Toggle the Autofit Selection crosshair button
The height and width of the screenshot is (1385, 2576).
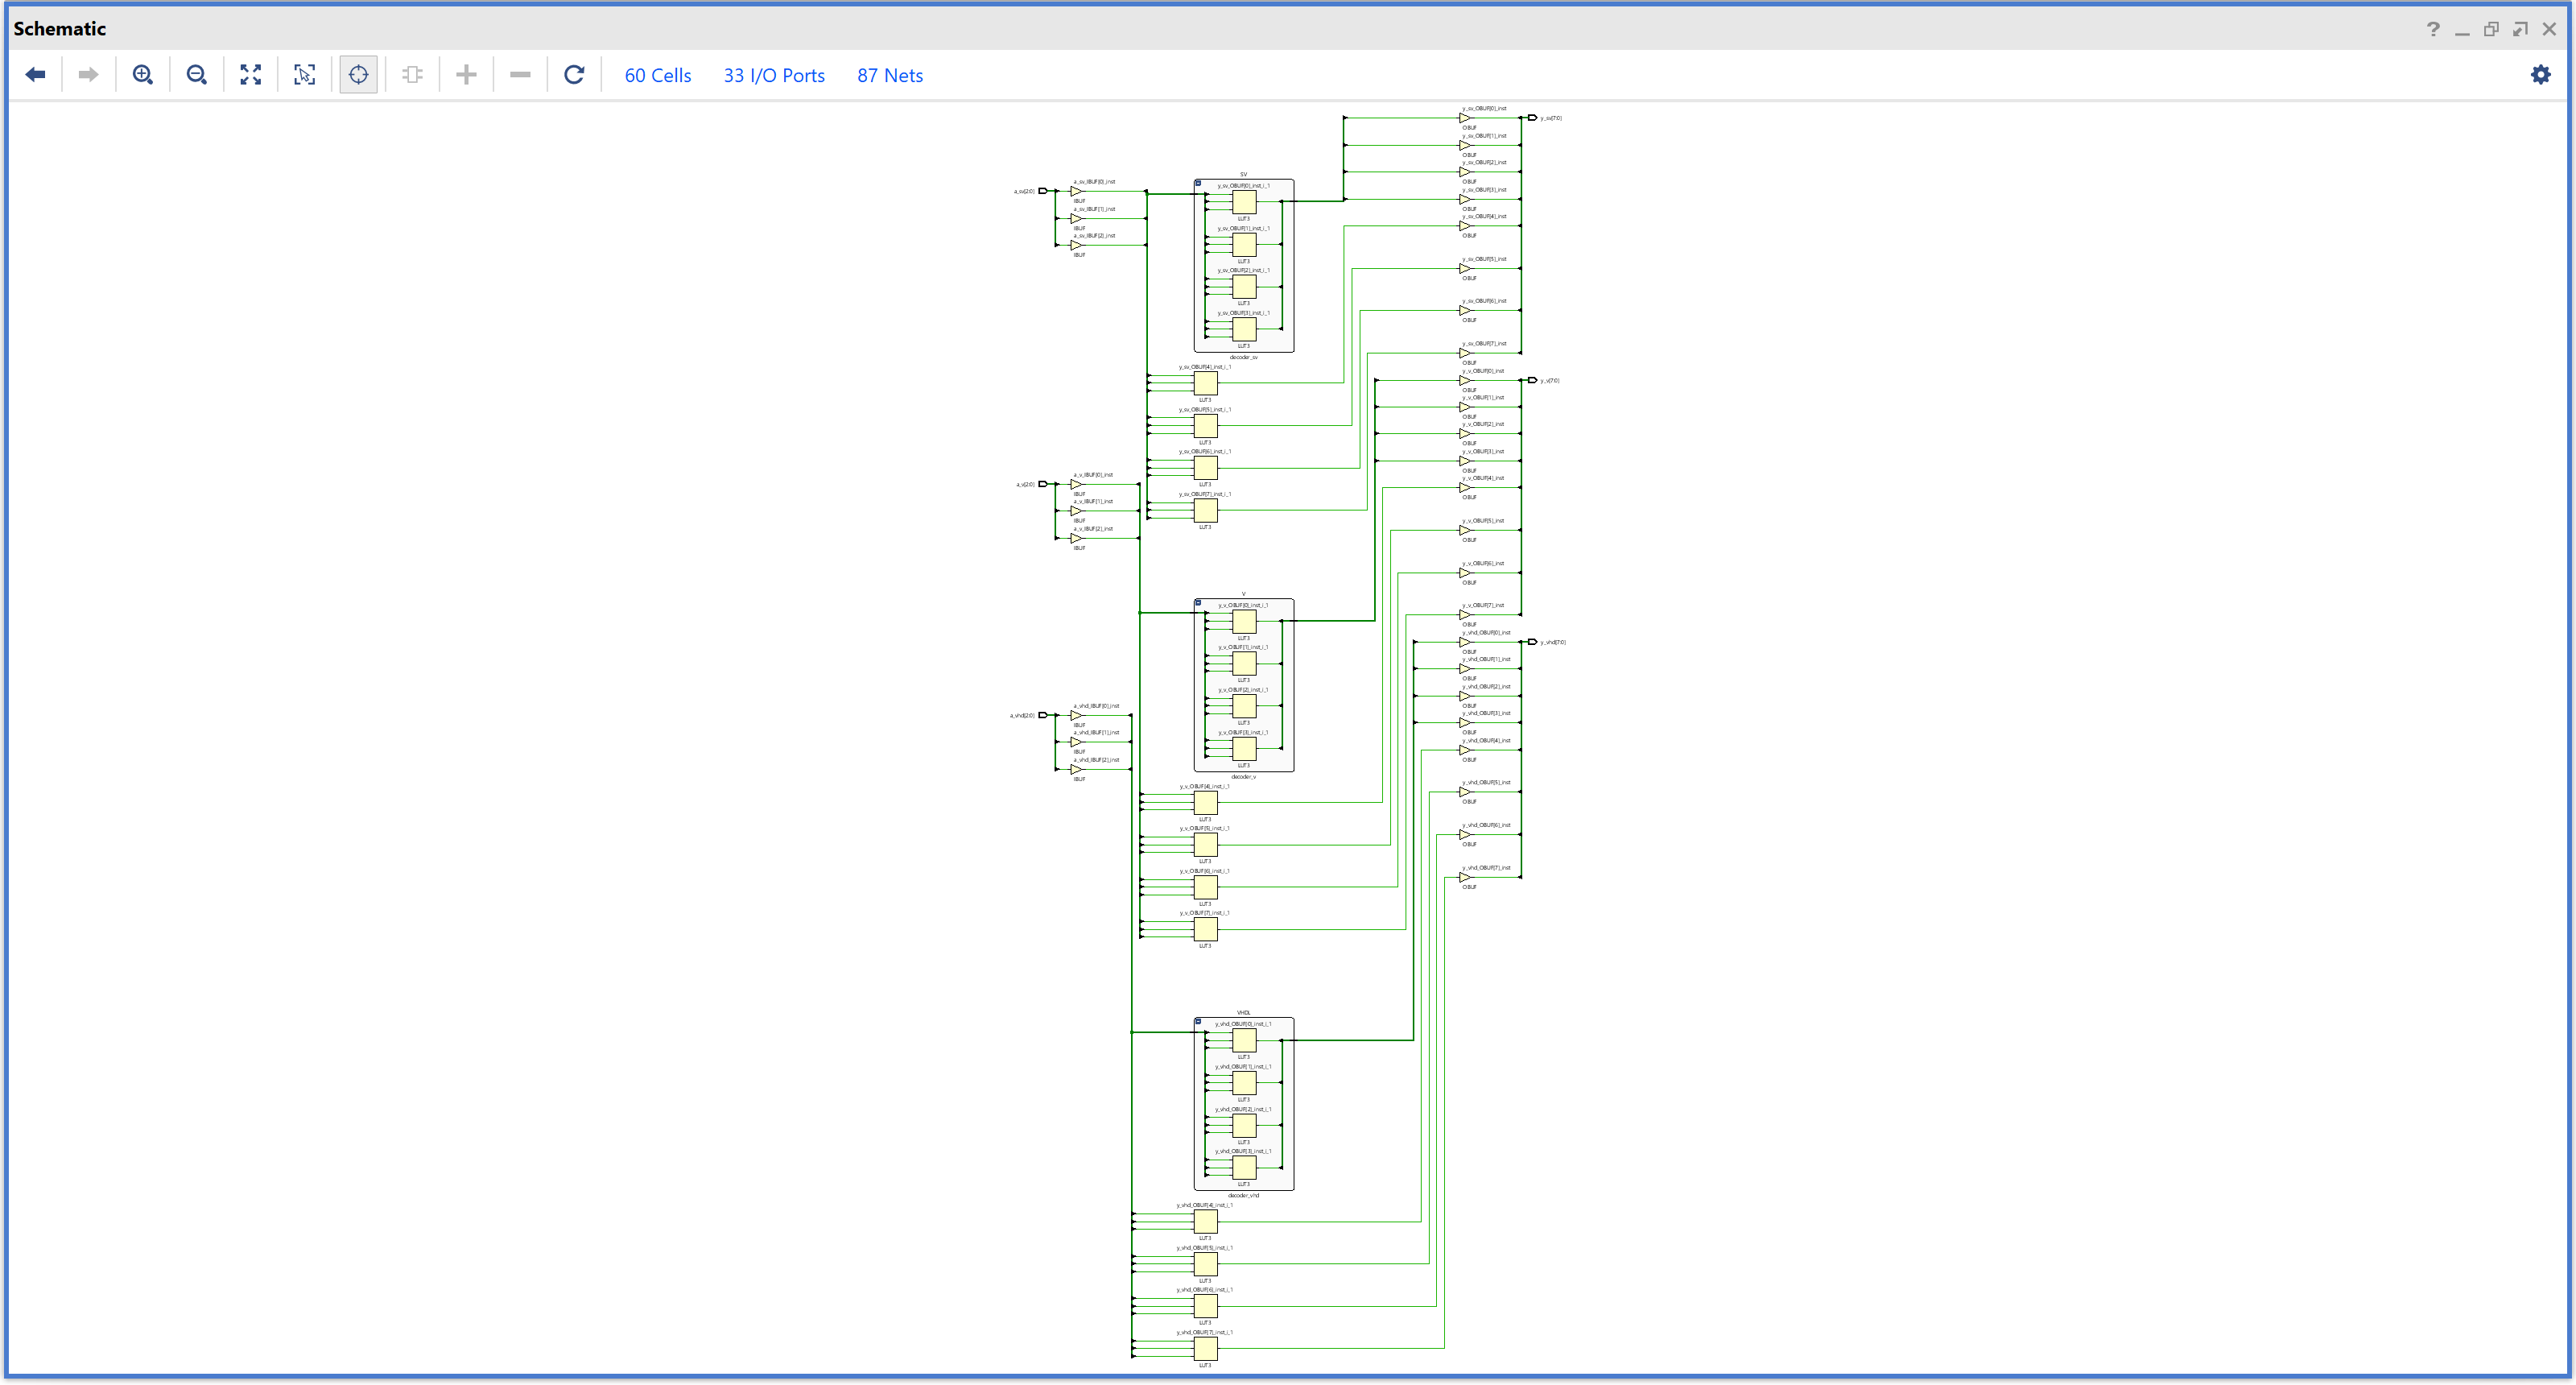coord(359,75)
